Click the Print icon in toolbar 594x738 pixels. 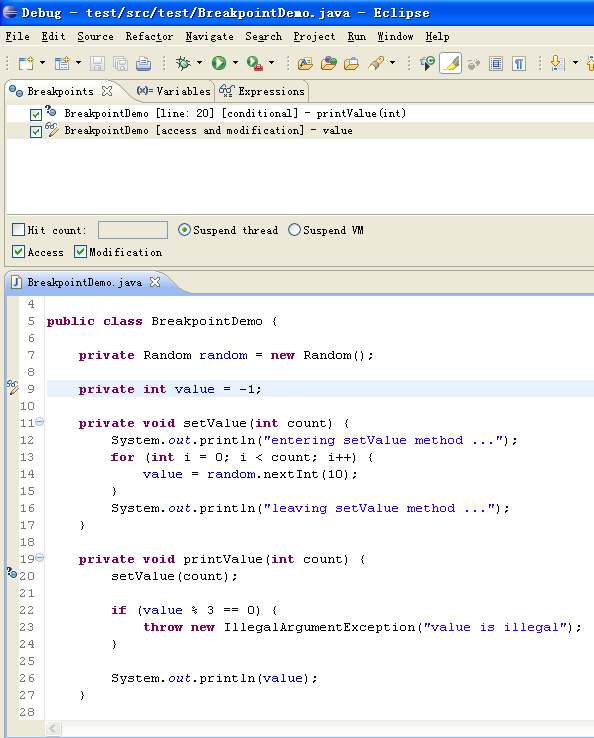point(144,64)
